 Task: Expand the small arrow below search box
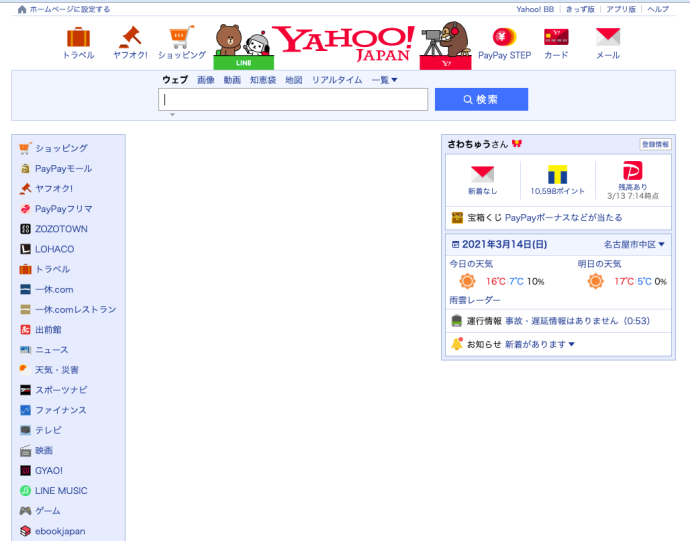click(x=172, y=115)
